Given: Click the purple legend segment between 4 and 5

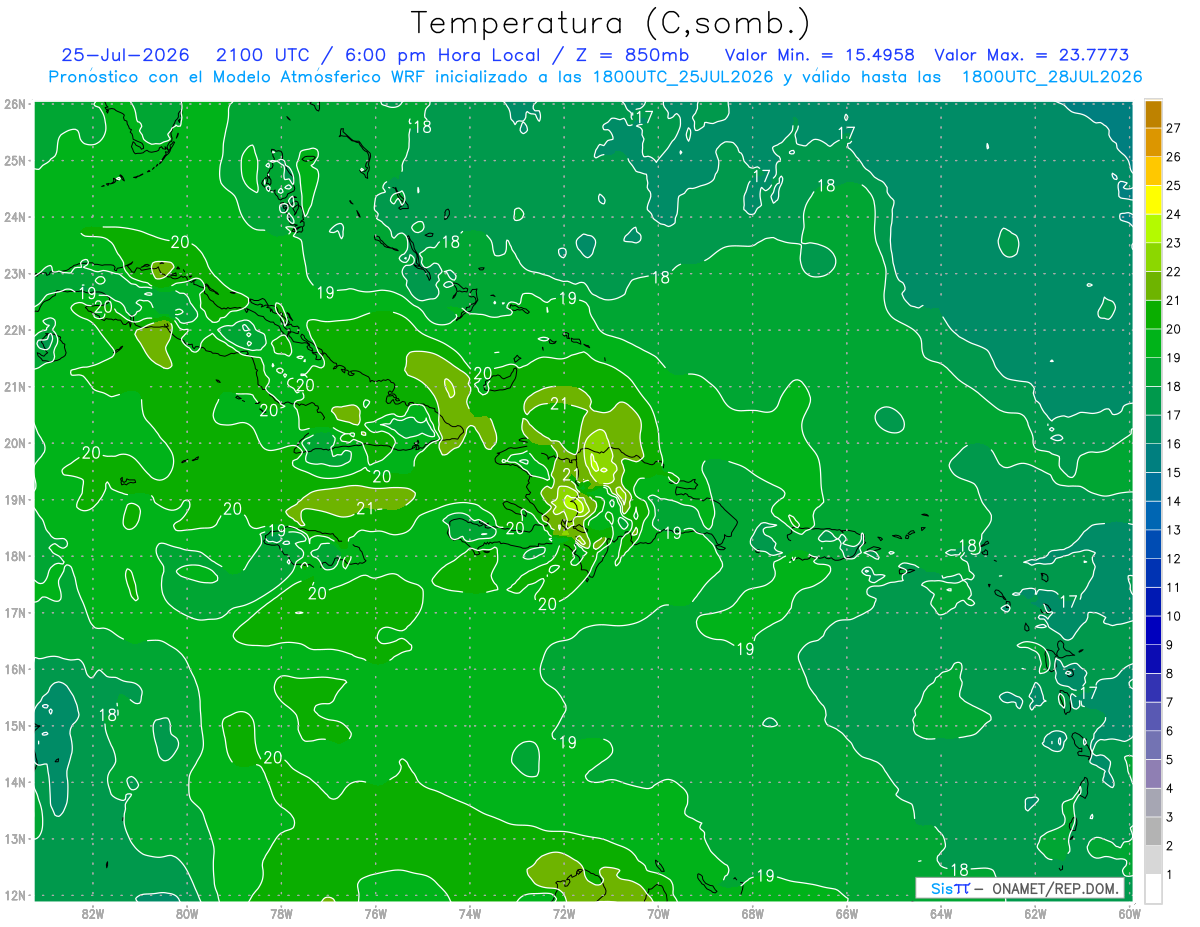Looking at the screenshot, I should 1153,774.
